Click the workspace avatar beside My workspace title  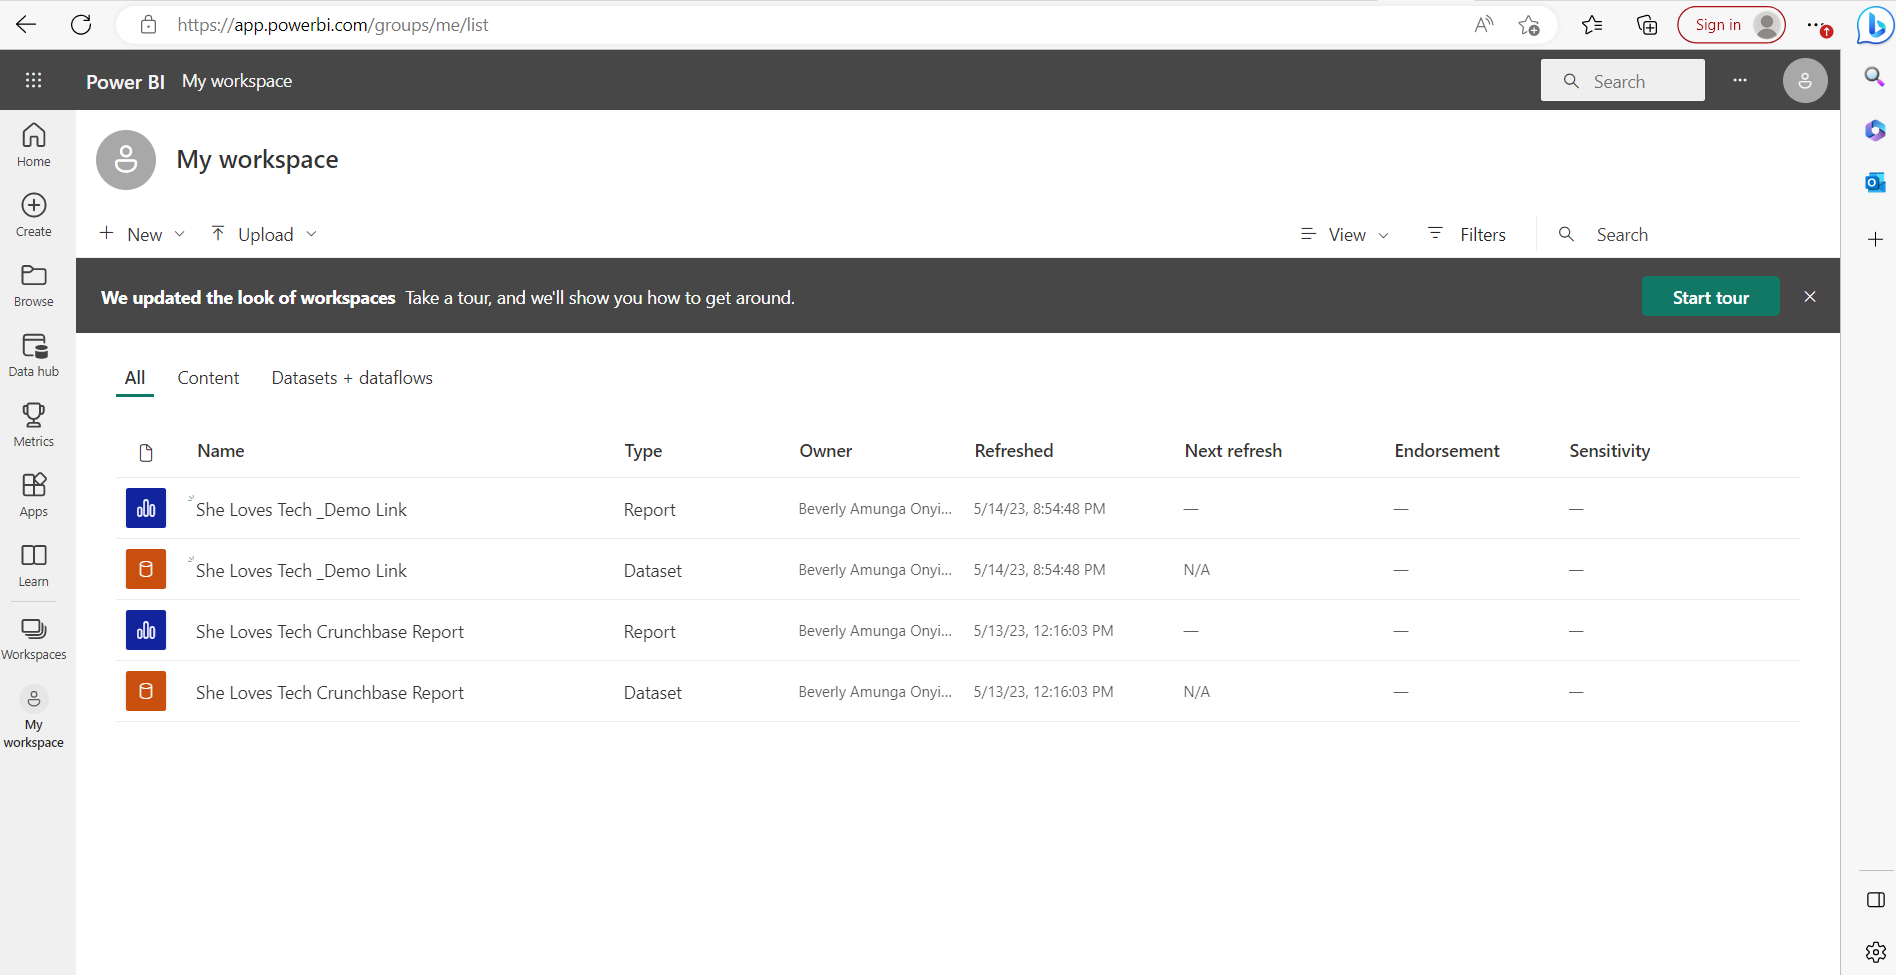point(126,160)
